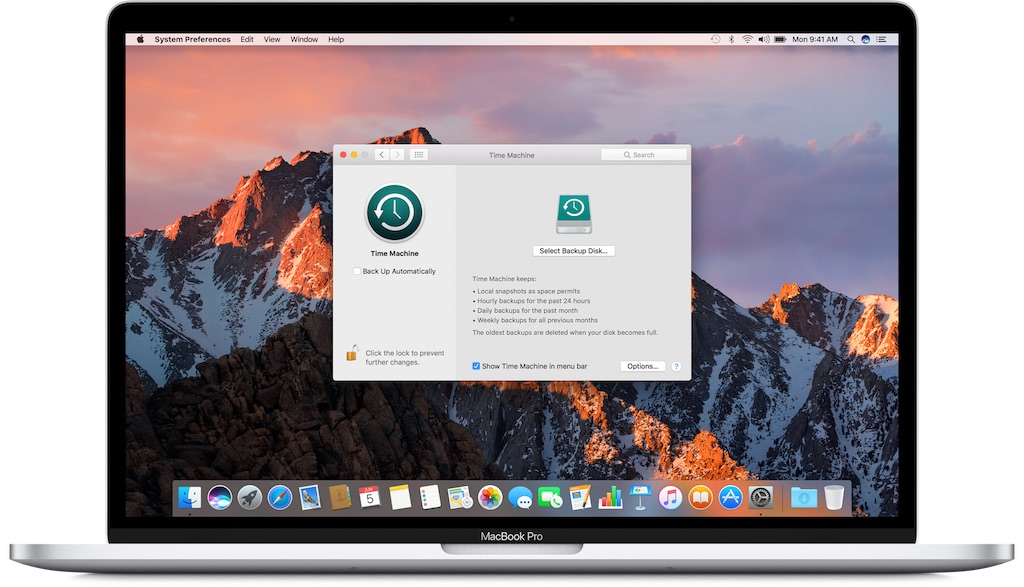The width and height of the screenshot is (1024, 587).
Task: Click the Mon 9:41 AM clock
Action: [x=814, y=39]
